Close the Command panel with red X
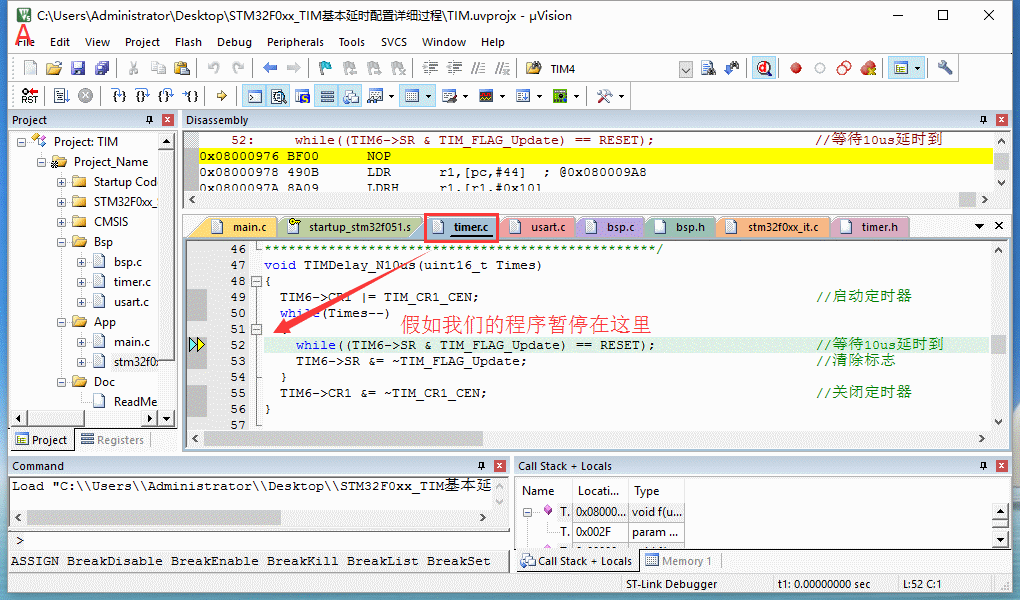 [500, 466]
